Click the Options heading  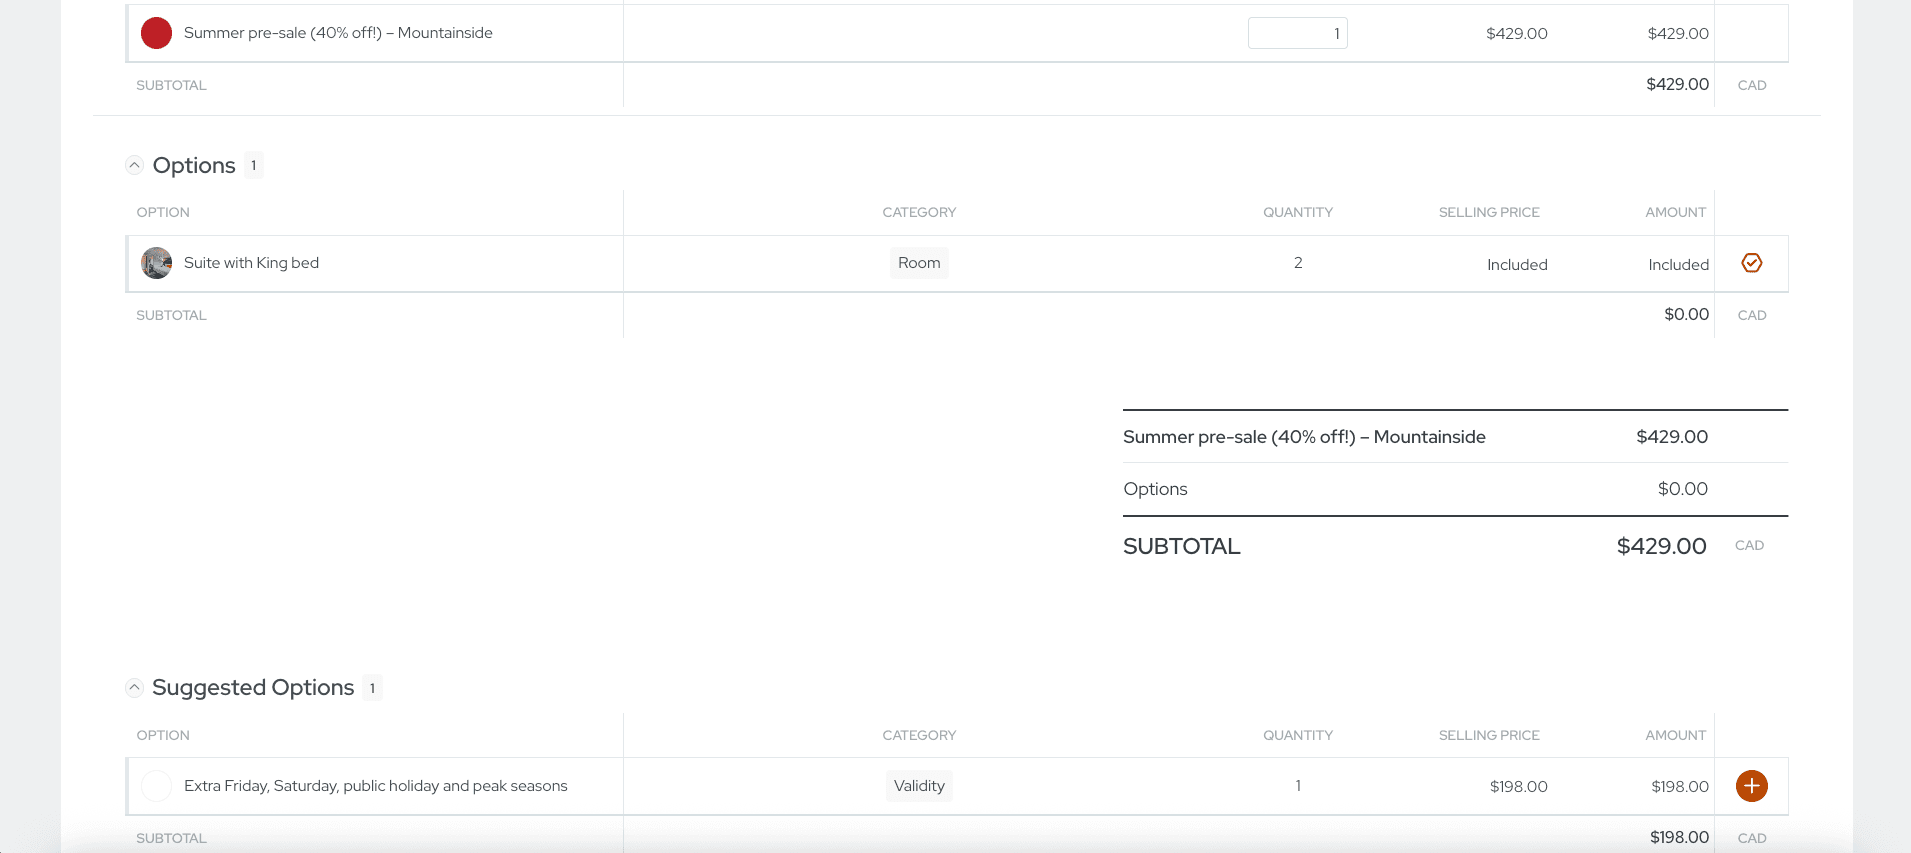pos(194,165)
